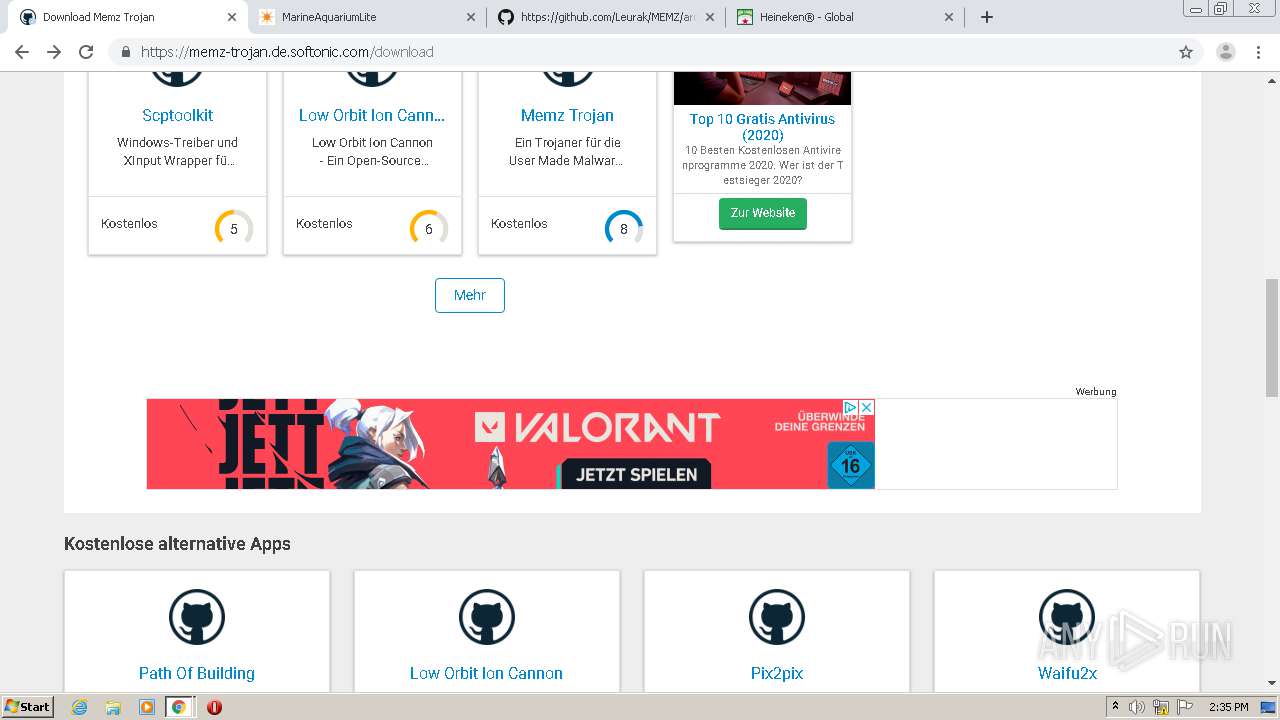Click Kostenlose alternative Apps heading
This screenshot has height=720, width=1280.
click(x=177, y=544)
